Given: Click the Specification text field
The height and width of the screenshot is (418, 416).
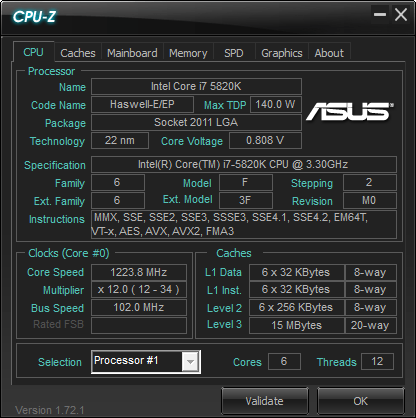Looking at the screenshot, I should click(x=244, y=164).
